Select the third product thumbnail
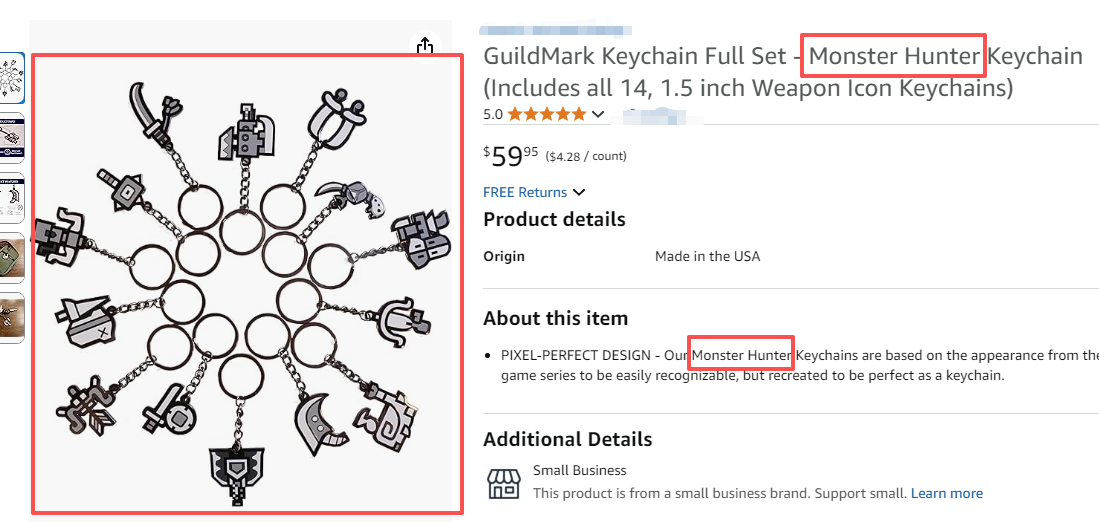Screen dimensions: 1099x522 pyautogui.click(x=12, y=200)
